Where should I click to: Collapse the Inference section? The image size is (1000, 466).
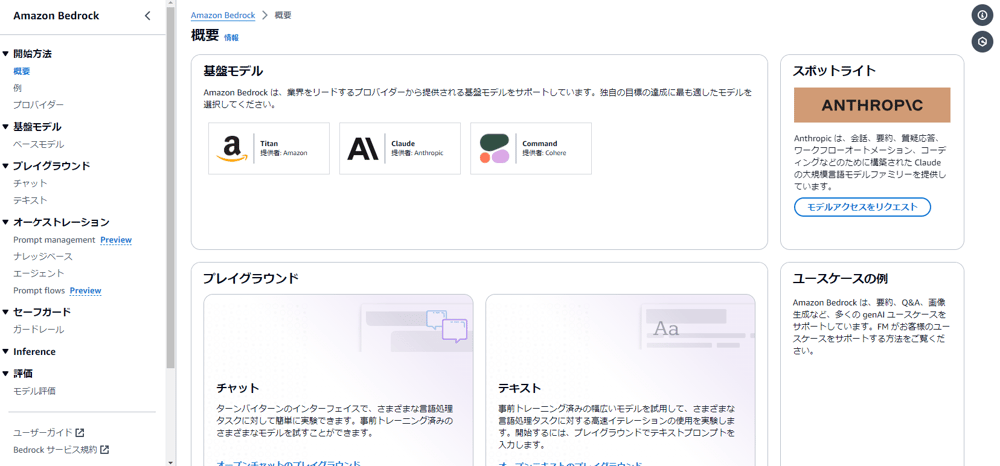(x=6, y=352)
